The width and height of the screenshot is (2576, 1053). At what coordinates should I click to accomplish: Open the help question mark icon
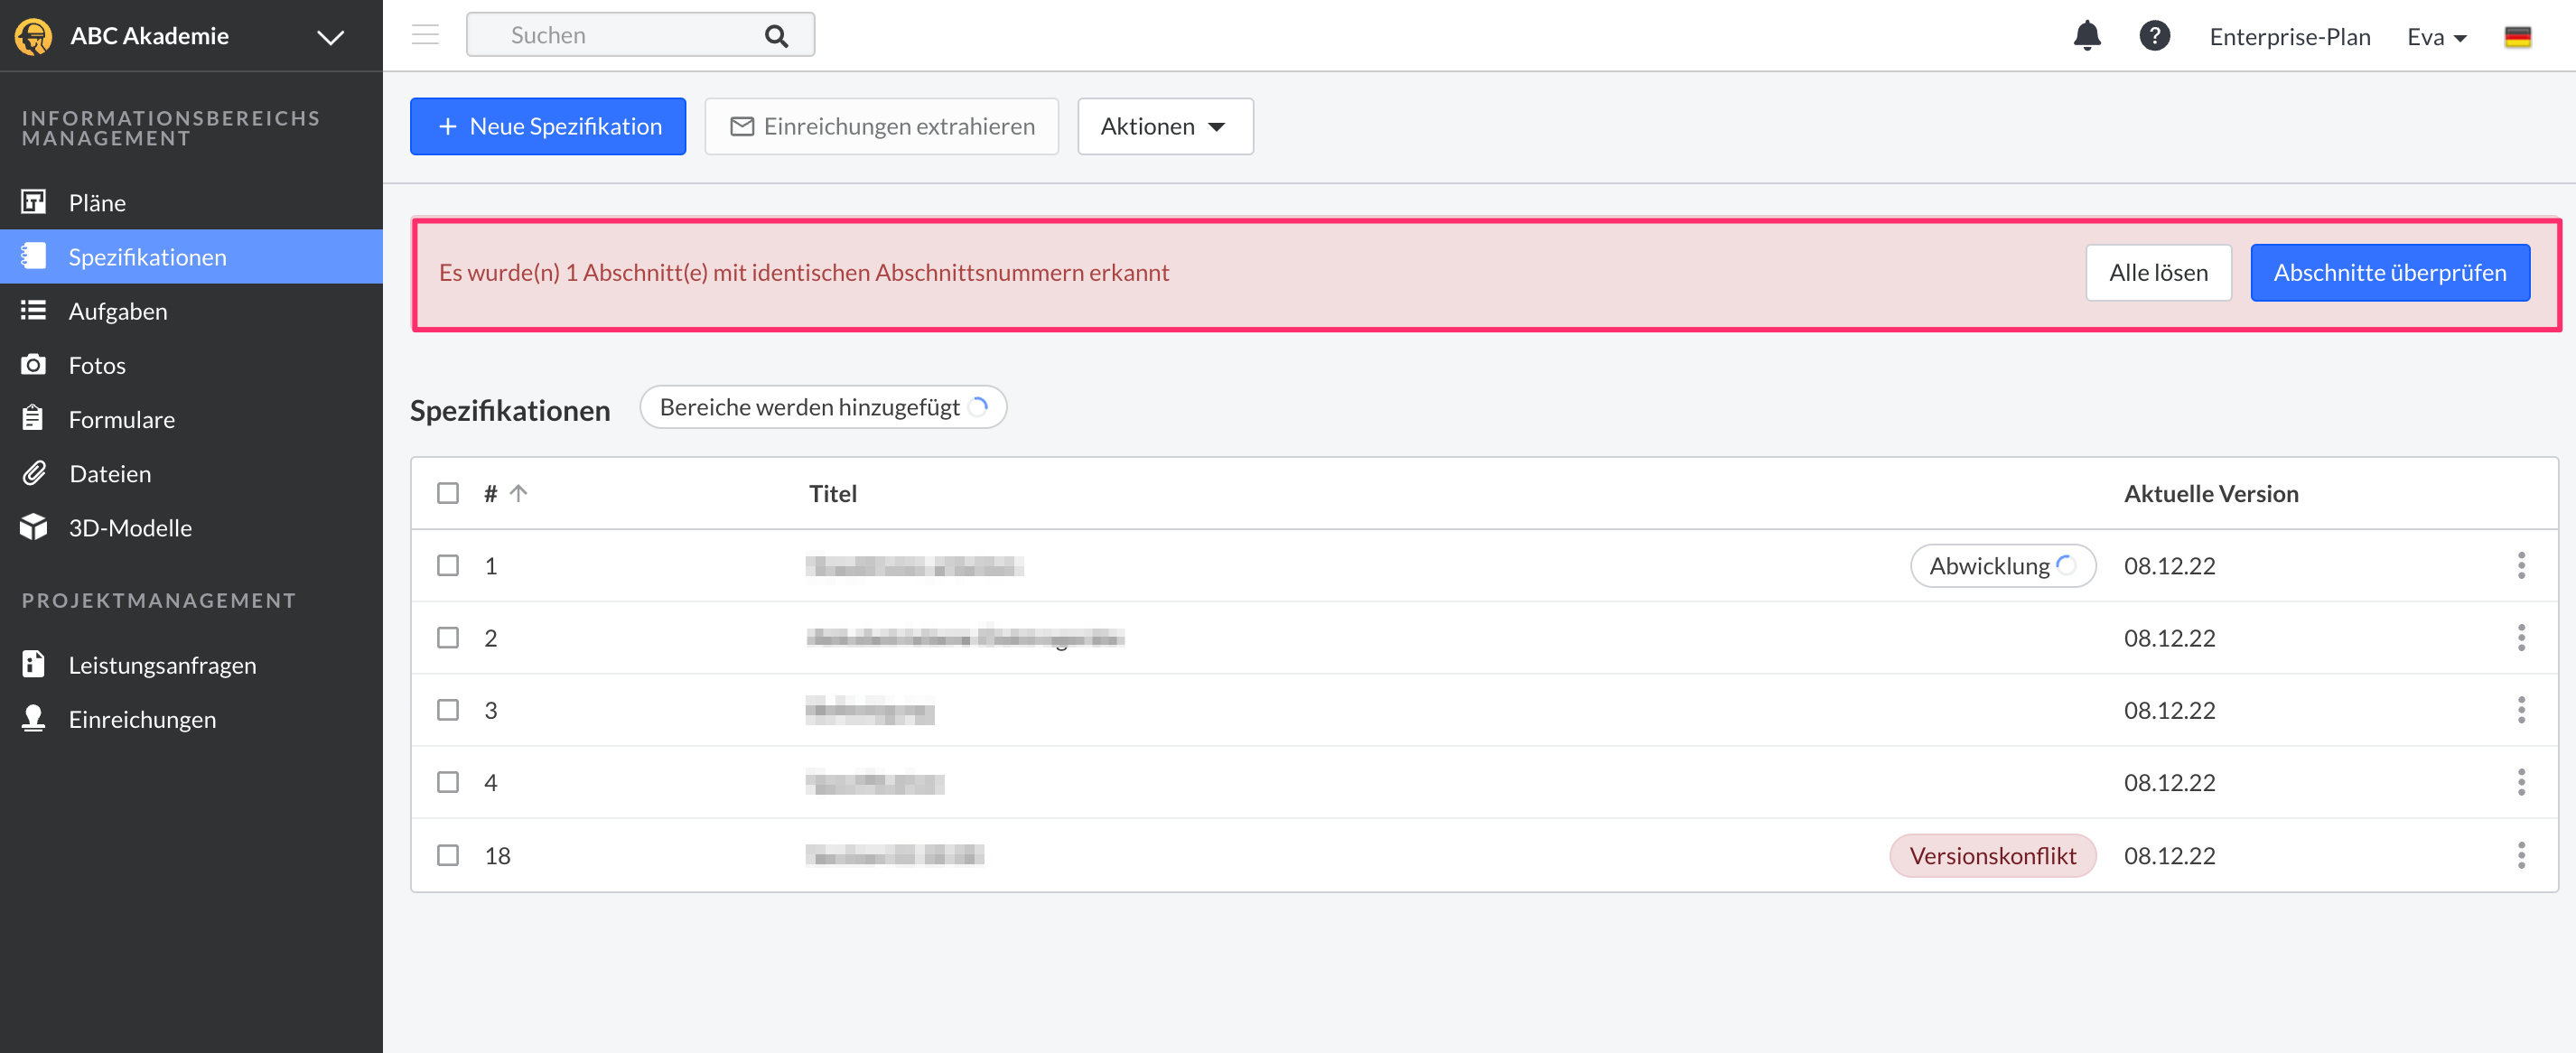point(2154,36)
